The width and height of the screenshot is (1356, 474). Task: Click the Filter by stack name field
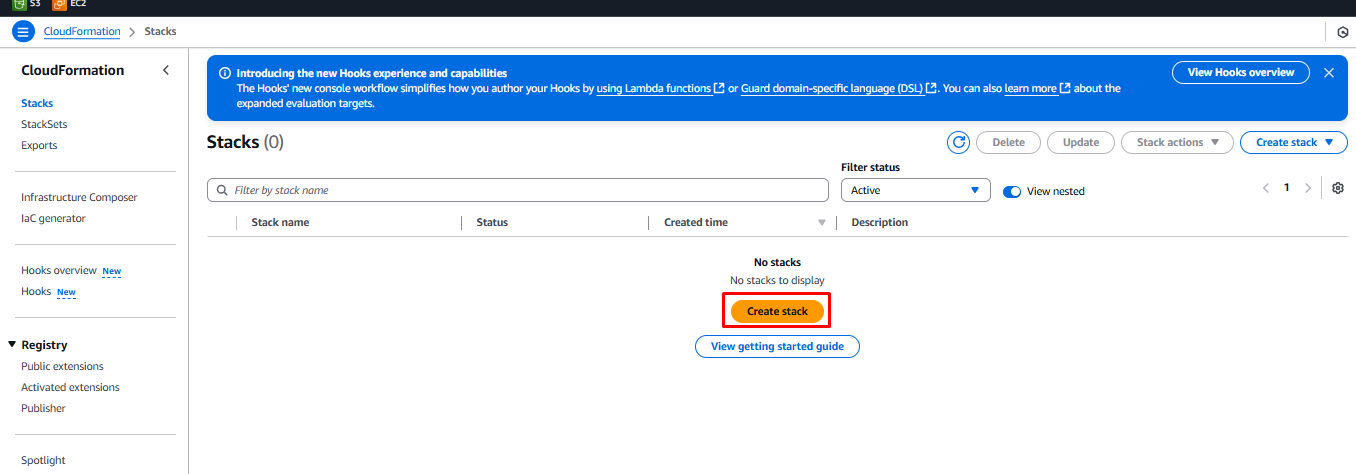tap(518, 190)
